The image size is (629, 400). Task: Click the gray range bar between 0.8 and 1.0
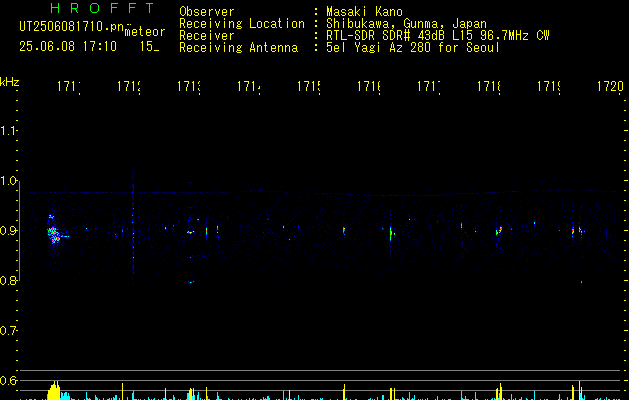20,231
